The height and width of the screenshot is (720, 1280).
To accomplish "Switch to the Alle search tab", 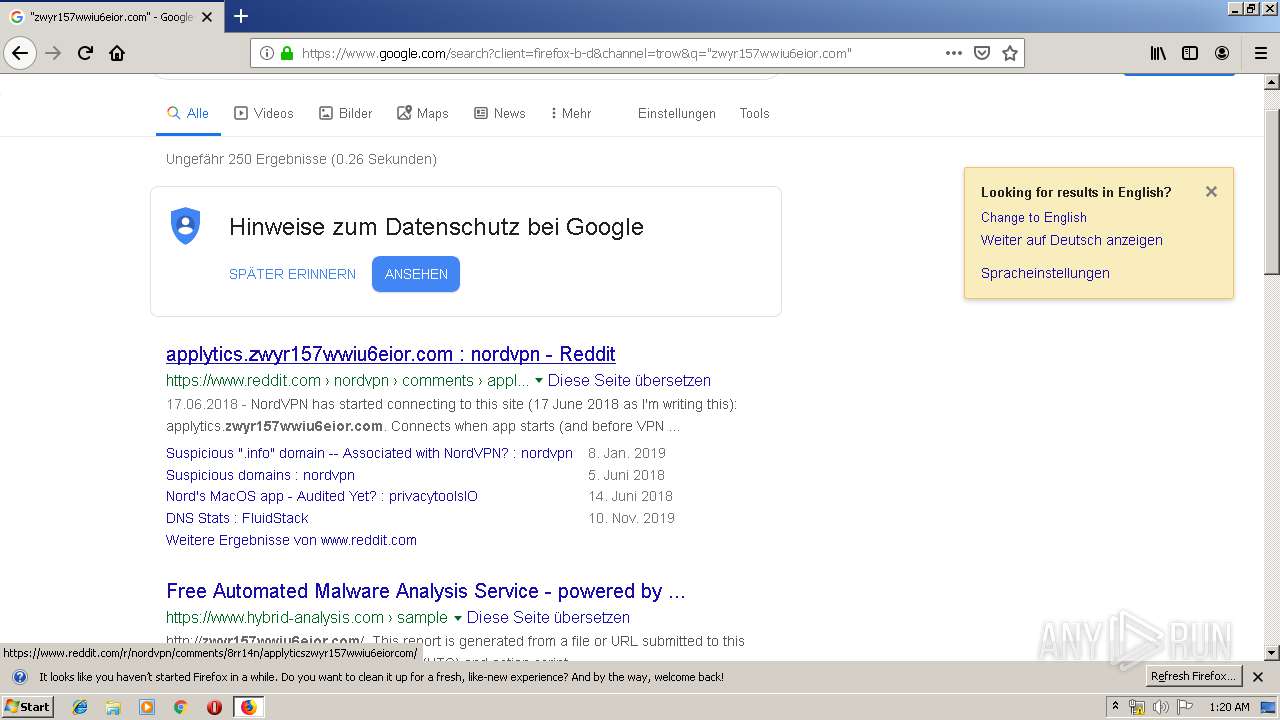I will click(188, 113).
